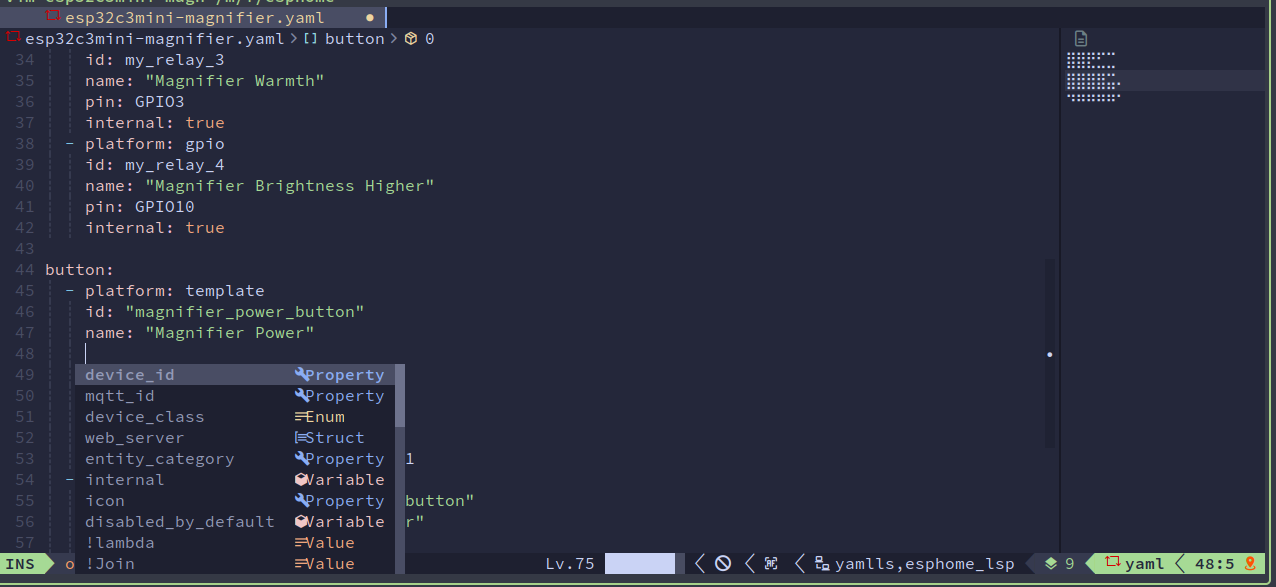Image resolution: width=1276 pixels, height=587 pixels.
Task: Click the LSP server icon before yamlls,esphome_lsp
Action: [x=821, y=563]
